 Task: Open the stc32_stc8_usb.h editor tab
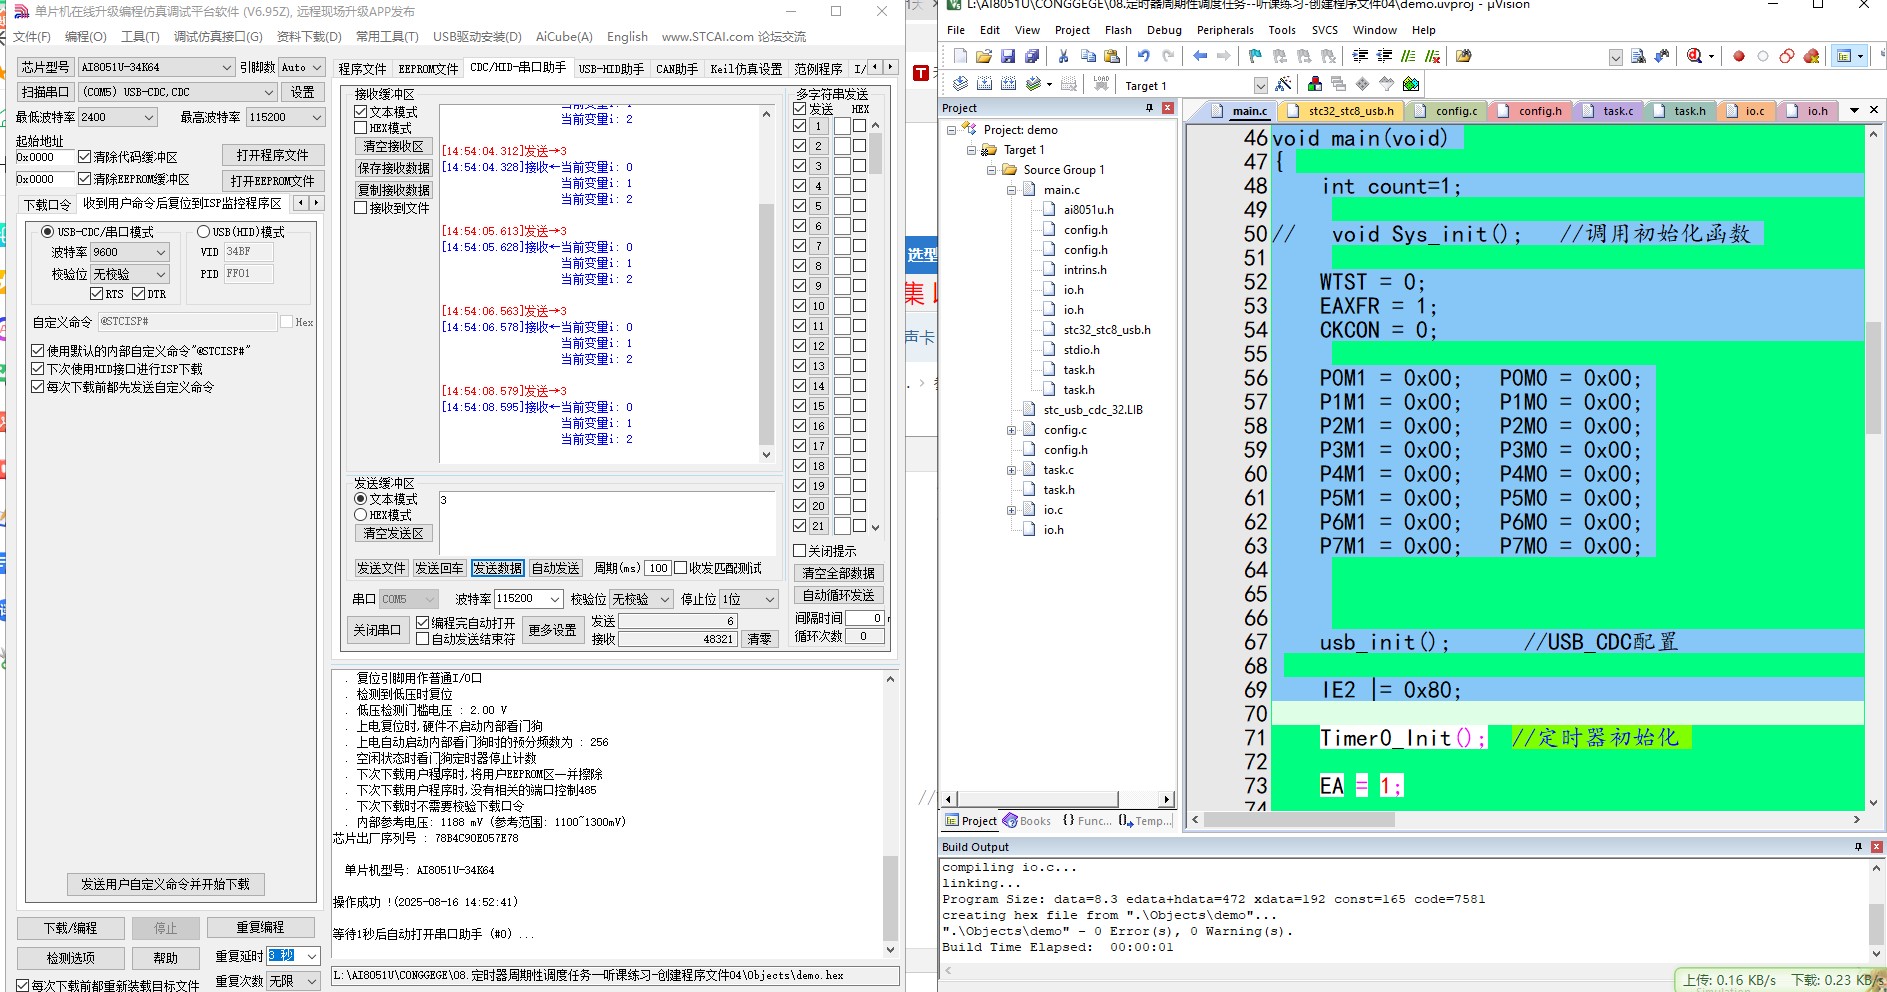(1342, 111)
